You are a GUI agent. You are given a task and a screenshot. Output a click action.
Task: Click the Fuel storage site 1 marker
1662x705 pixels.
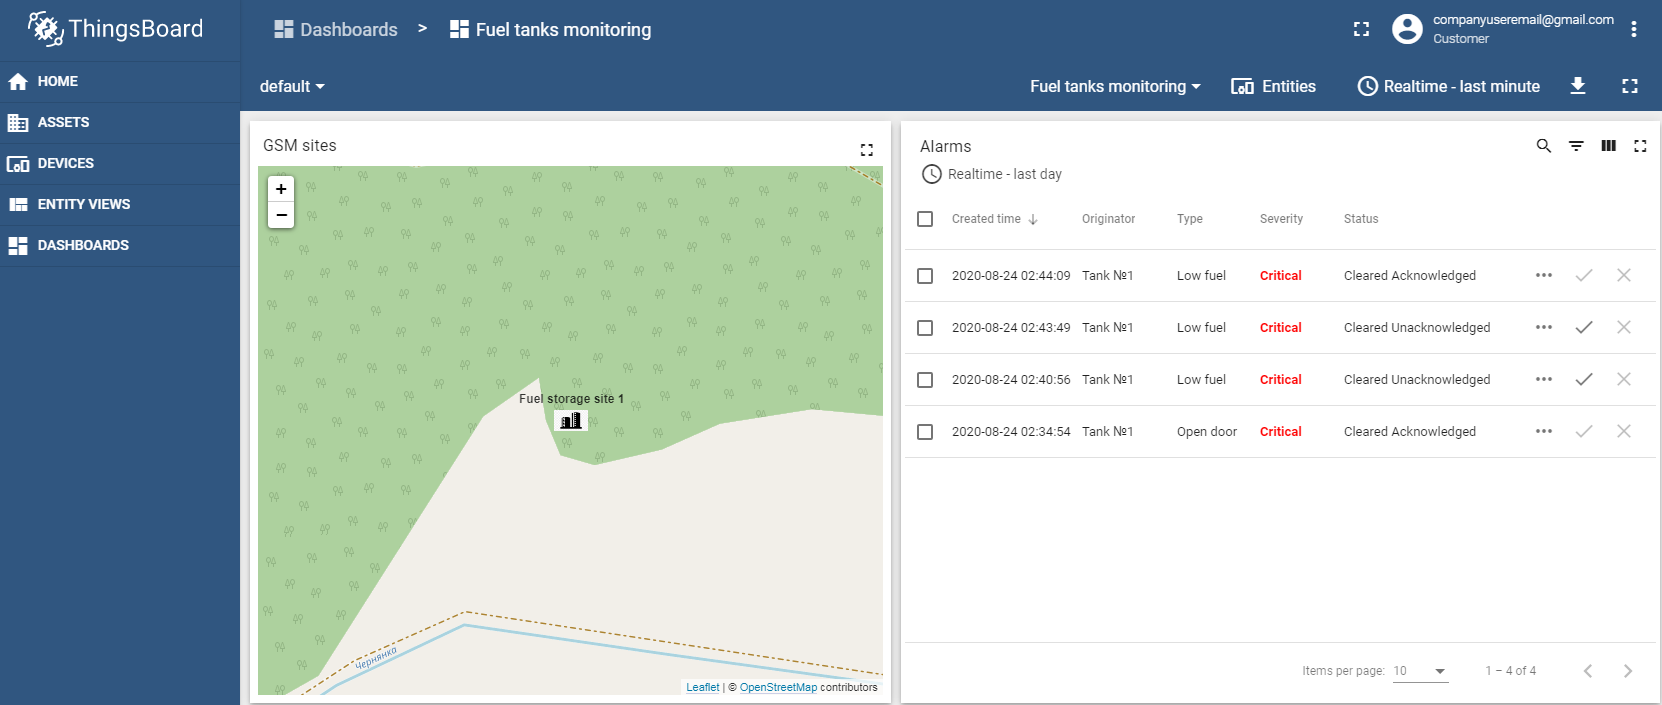[x=571, y=421]
